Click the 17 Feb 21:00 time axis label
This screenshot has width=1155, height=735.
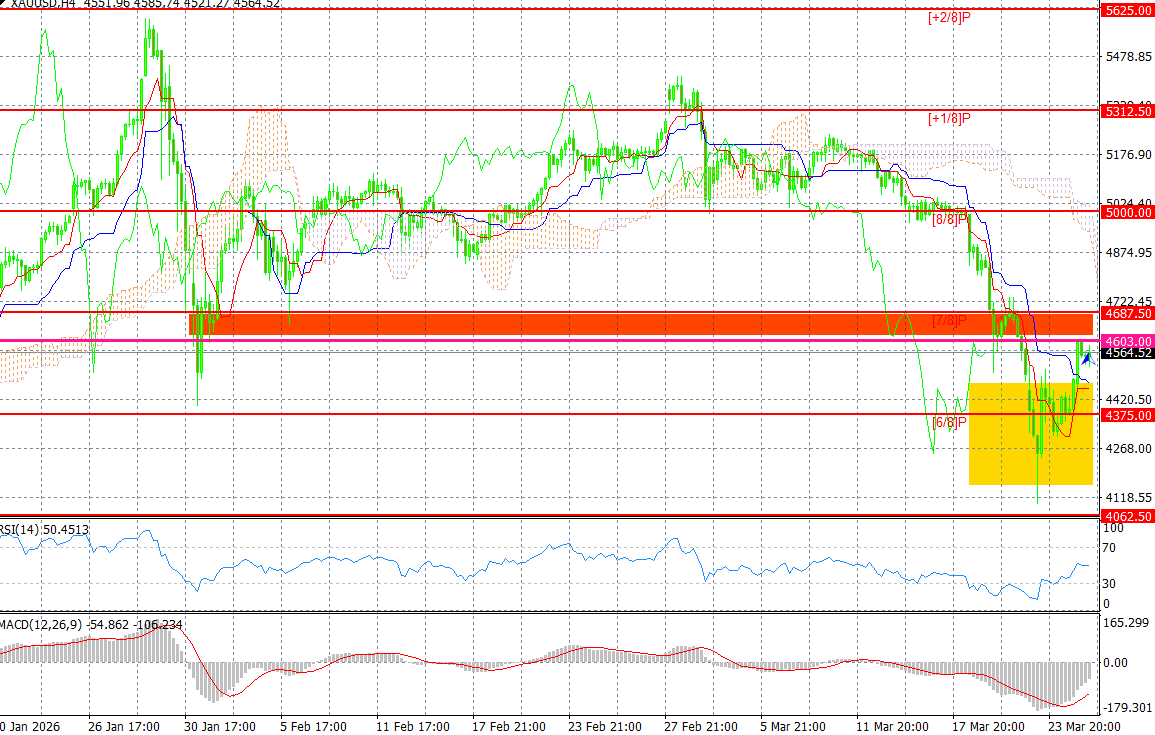click(x=509, y=726)
